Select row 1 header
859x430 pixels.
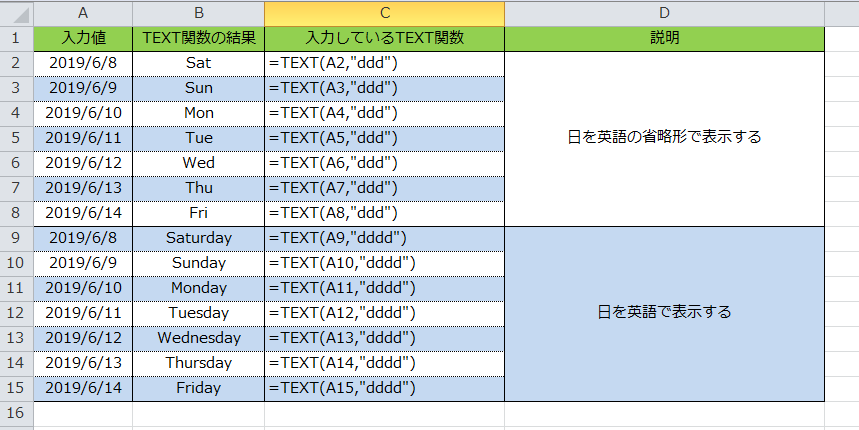(16, 38)
